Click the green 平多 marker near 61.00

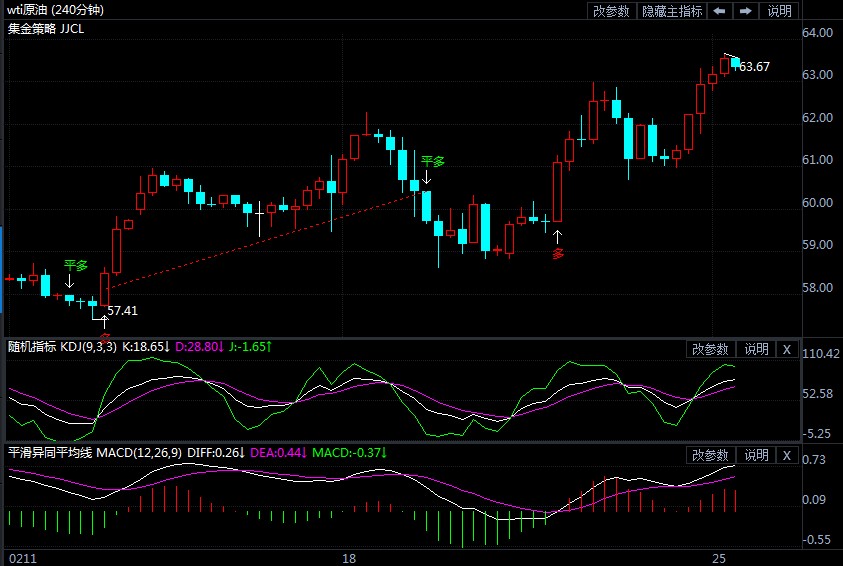(x=432, y=161)
